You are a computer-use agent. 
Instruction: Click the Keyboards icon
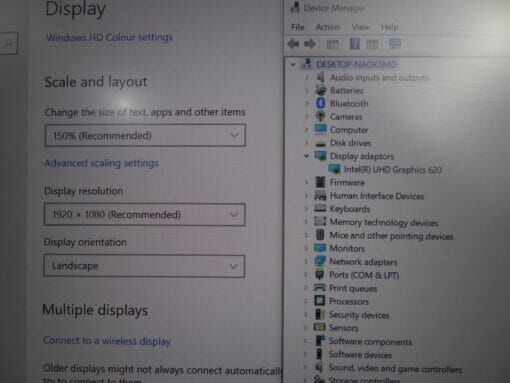(320, 209)
